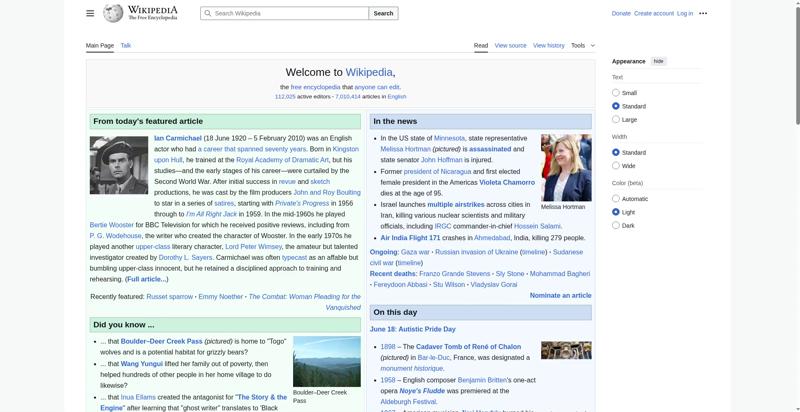
Task: Select the Small text size radio
Action: click(x=616, y=93)
